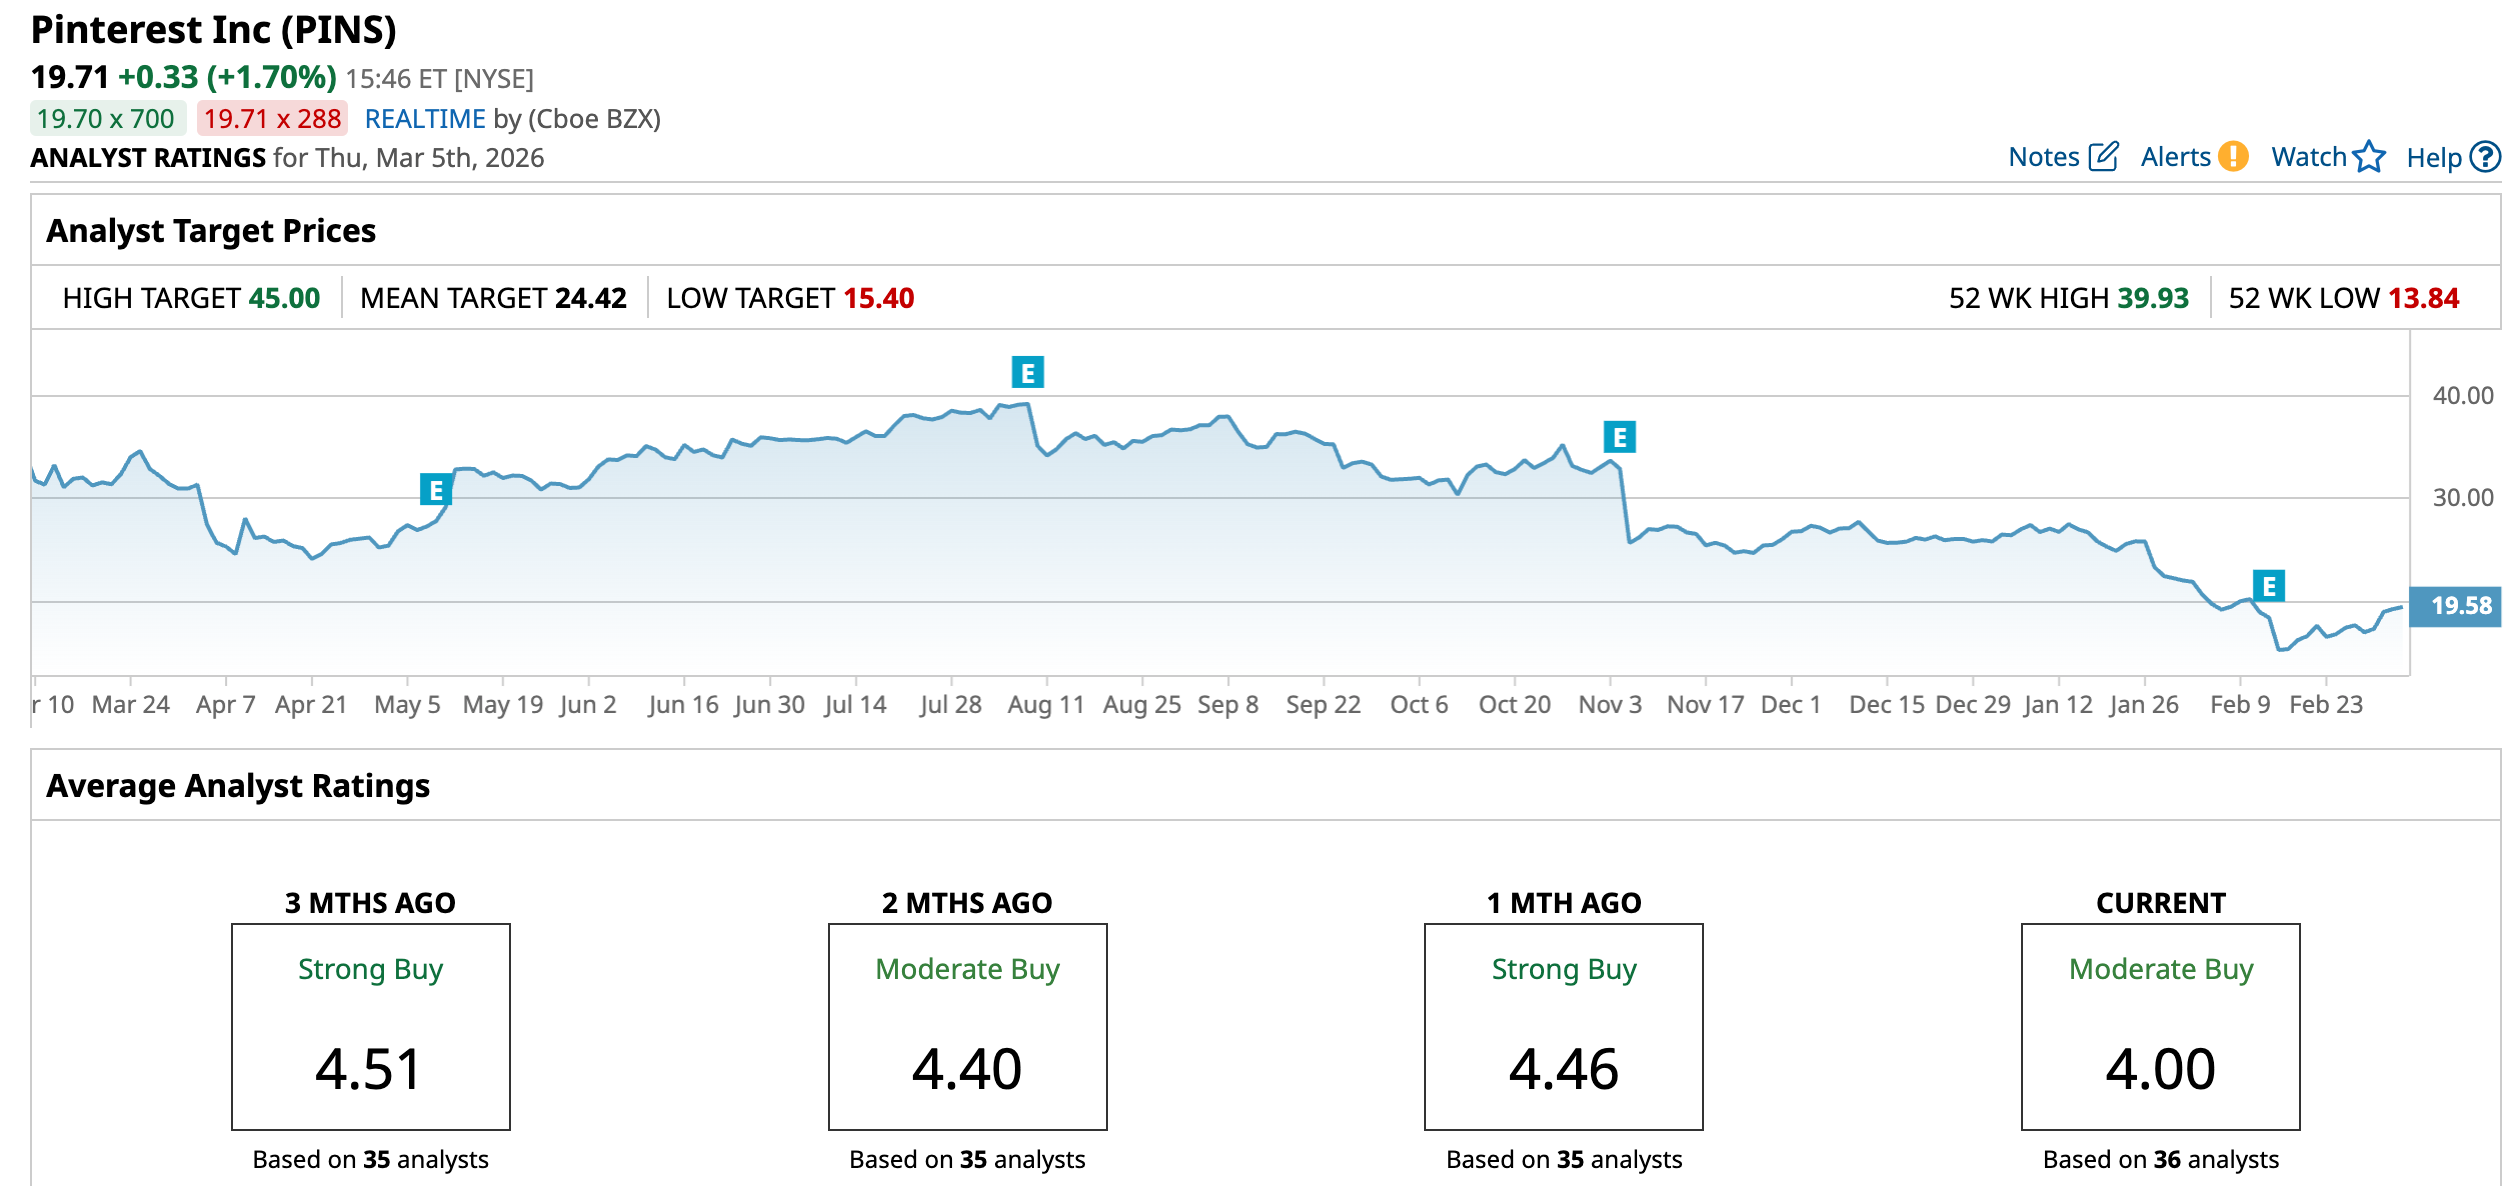Image resolution: width=2514 pixels, height=1186 pixels.
Task: Select the earnings E marker near Feb 9
Action: pos(2268,585)
